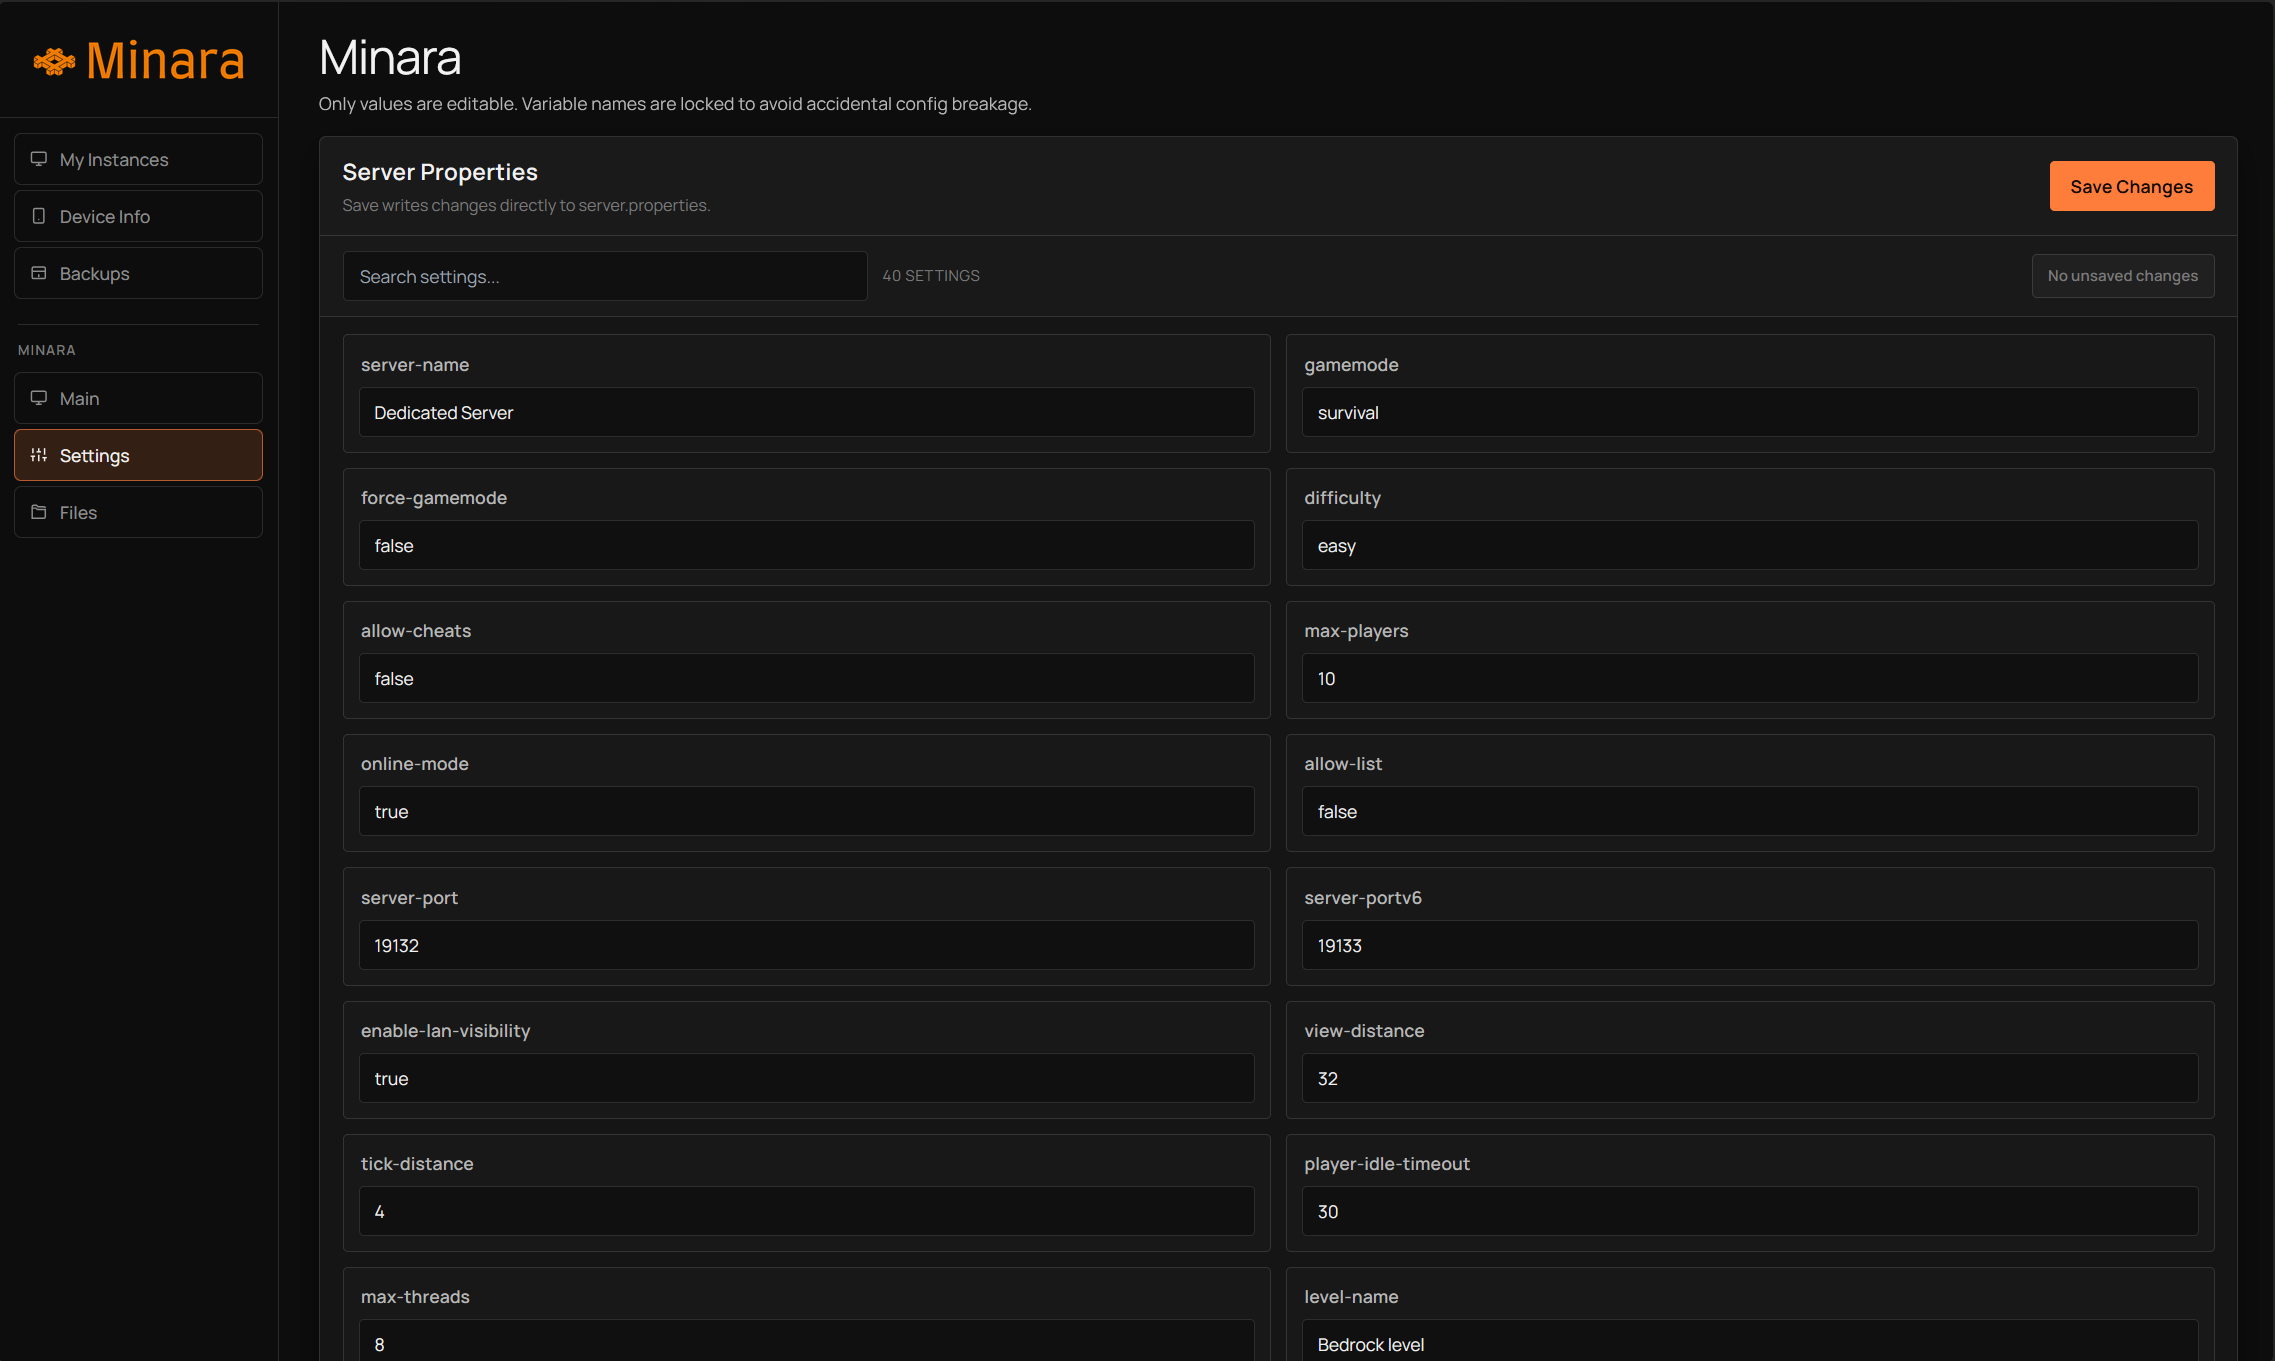This screenshot has height=1361, width=2275.
Task: Click the level-name label
Action: tap(1351, 1297)
